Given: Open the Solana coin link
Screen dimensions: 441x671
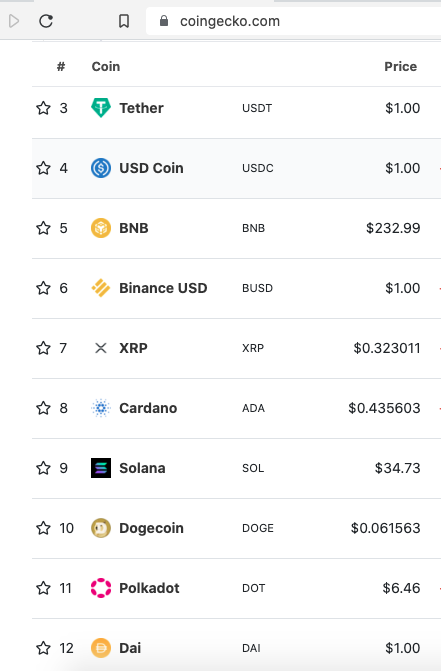Looking at the screenshot, I should tap(142, 468).
